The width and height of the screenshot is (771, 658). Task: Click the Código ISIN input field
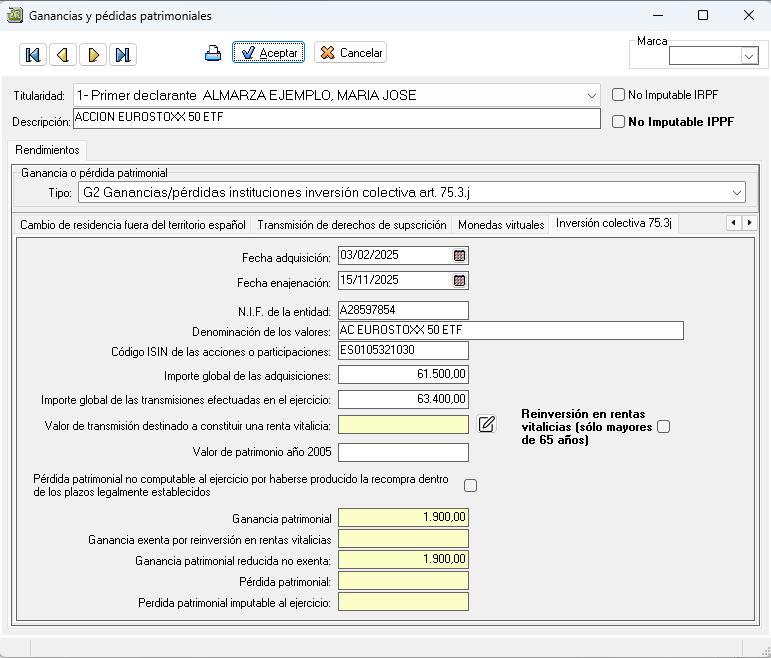pyautogui.click(x=403, y=351)
